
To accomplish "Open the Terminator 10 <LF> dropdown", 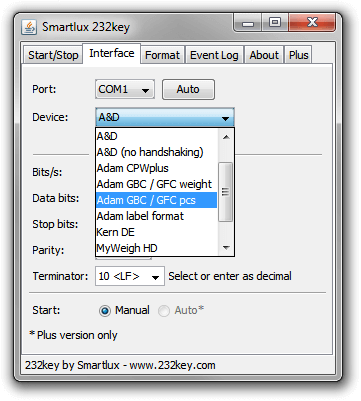I will [130, 276].
